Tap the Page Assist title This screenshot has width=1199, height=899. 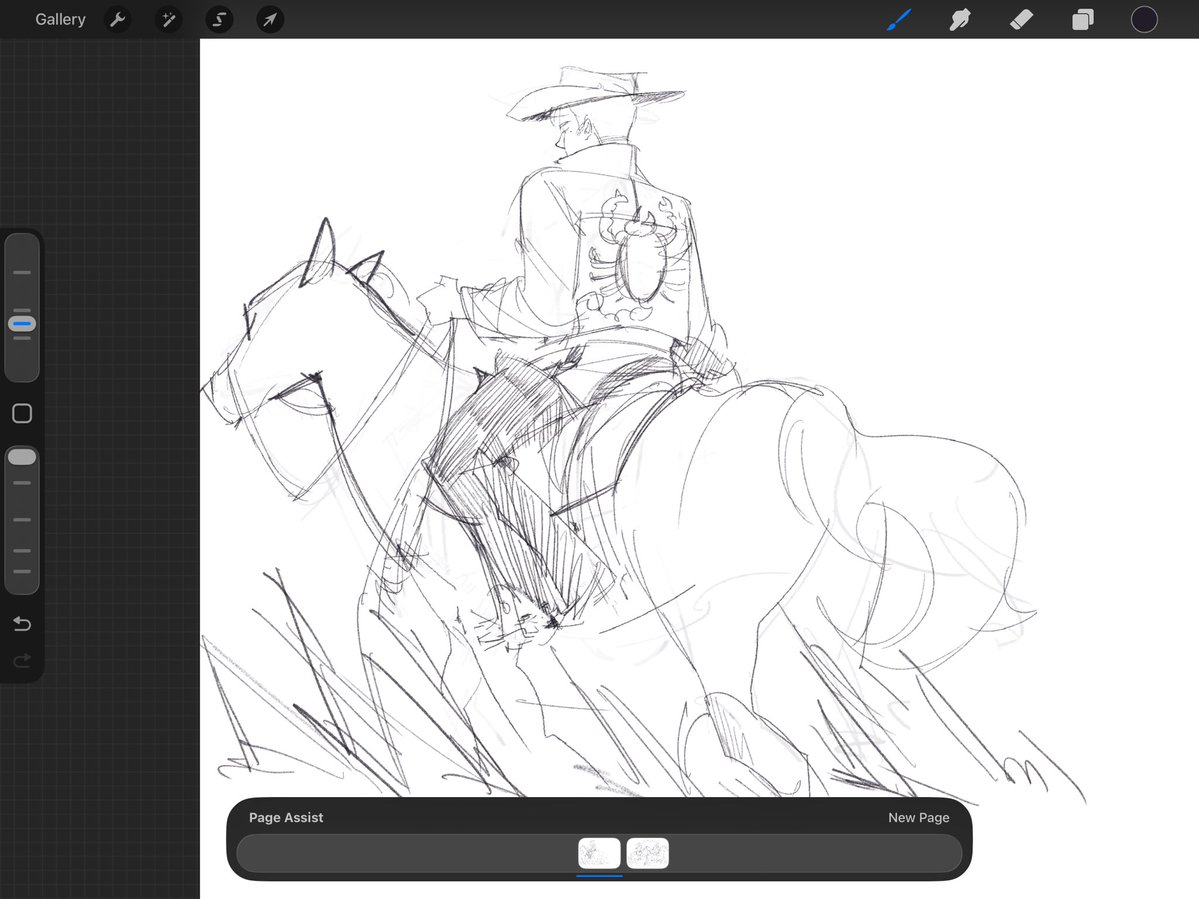[286, 817]
